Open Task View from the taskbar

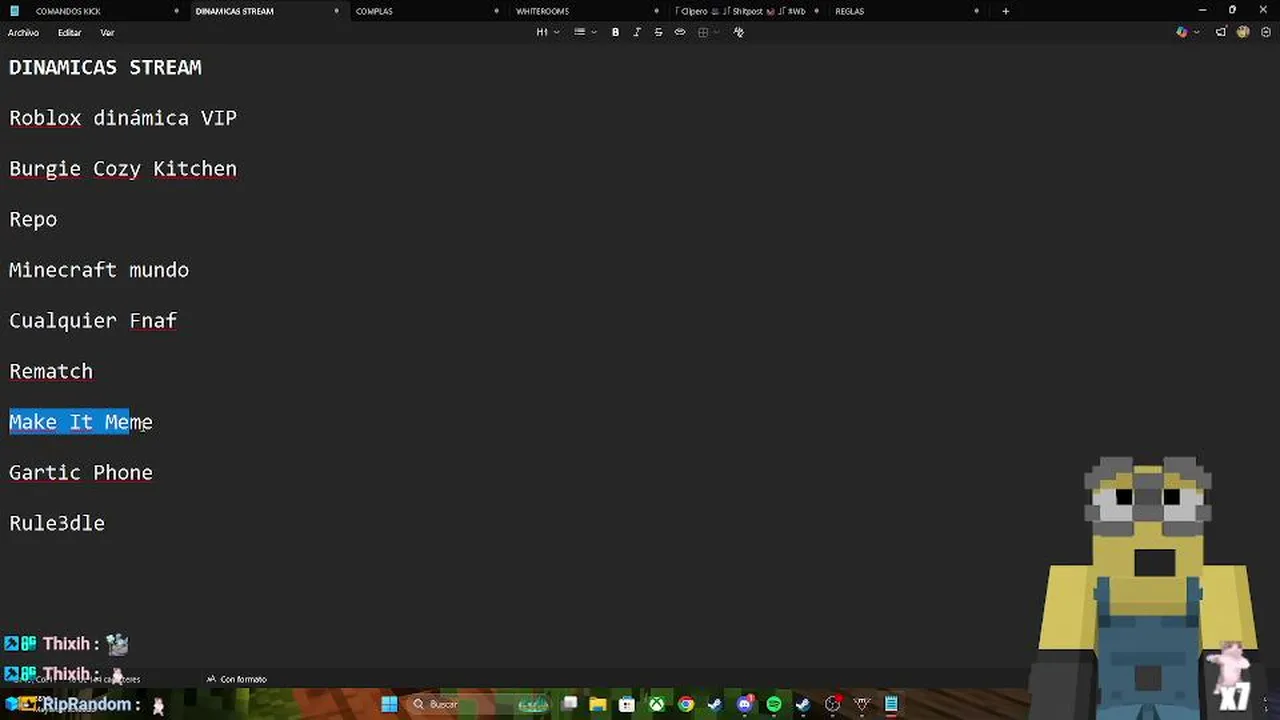pyautogui.click(x=570, y=704)
